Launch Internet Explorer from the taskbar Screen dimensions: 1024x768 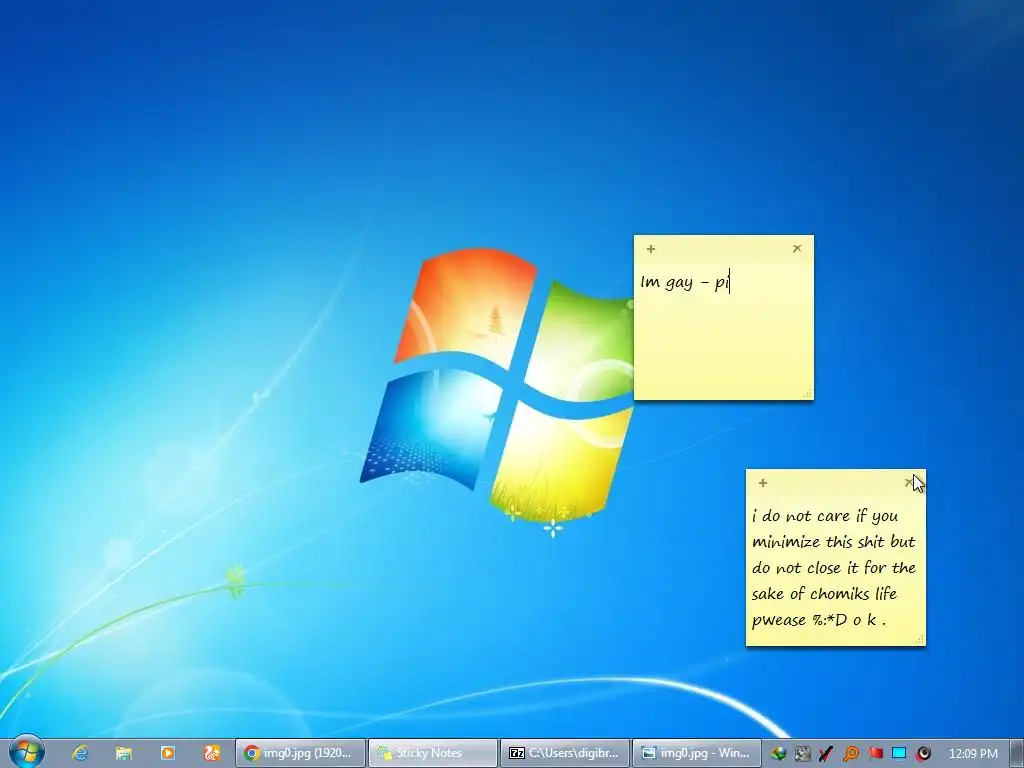click(x=80, y=753)
